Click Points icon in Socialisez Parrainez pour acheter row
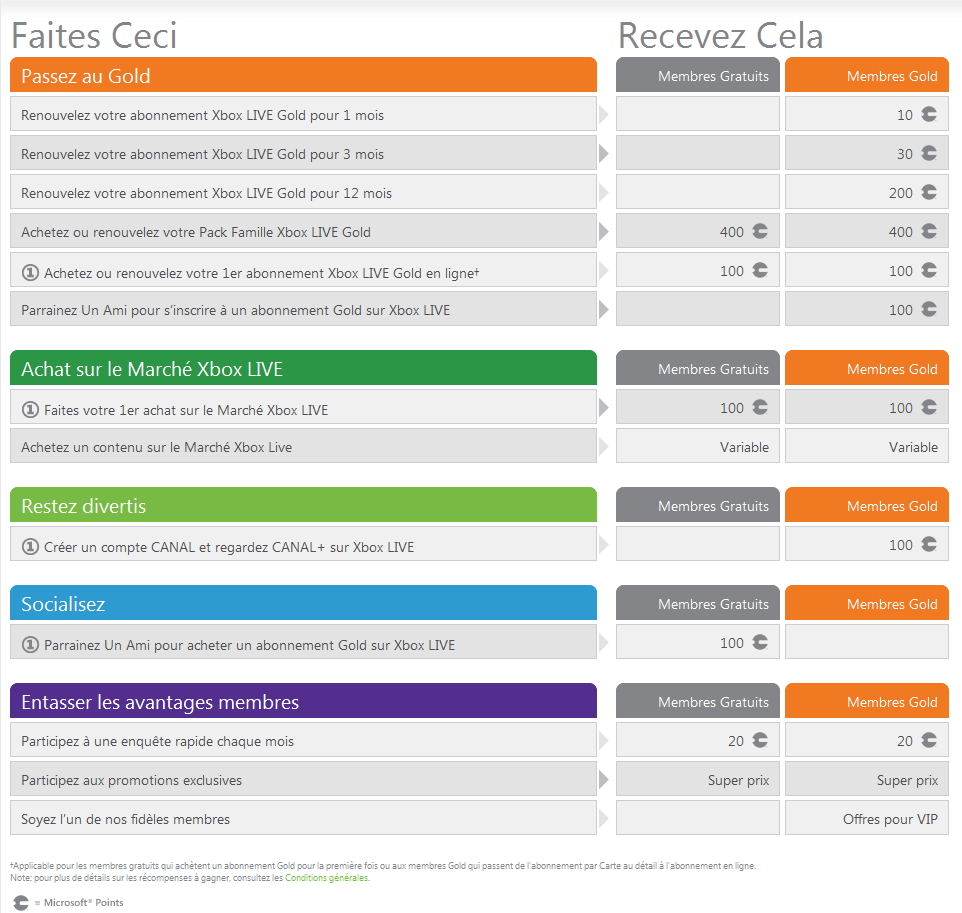The width and height of the screenshot is (962, 913). (x=760, y=642)
